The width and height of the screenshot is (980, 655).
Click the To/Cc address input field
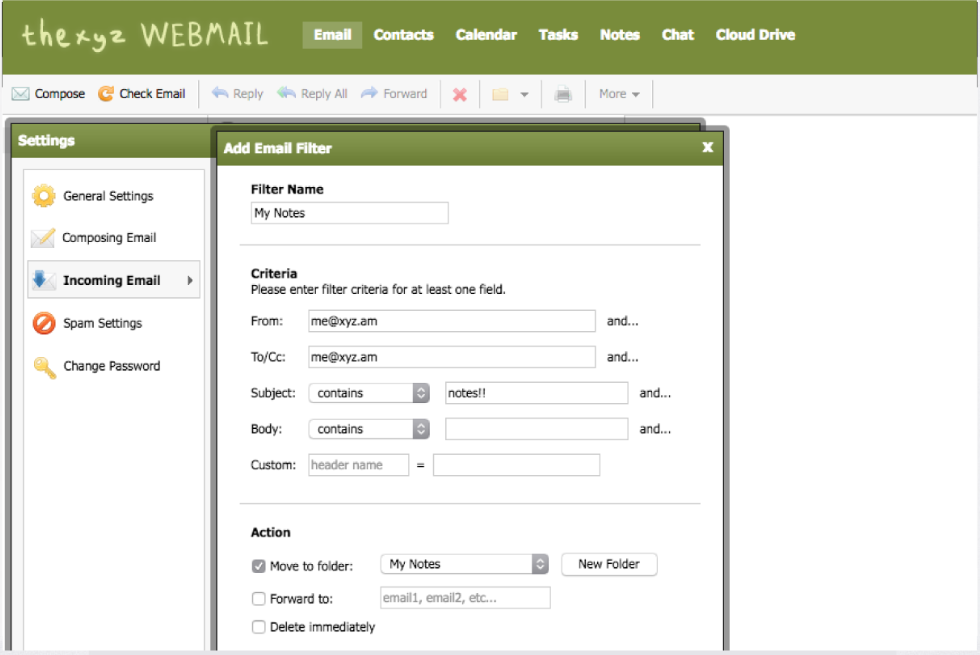(x=452, y=357)
